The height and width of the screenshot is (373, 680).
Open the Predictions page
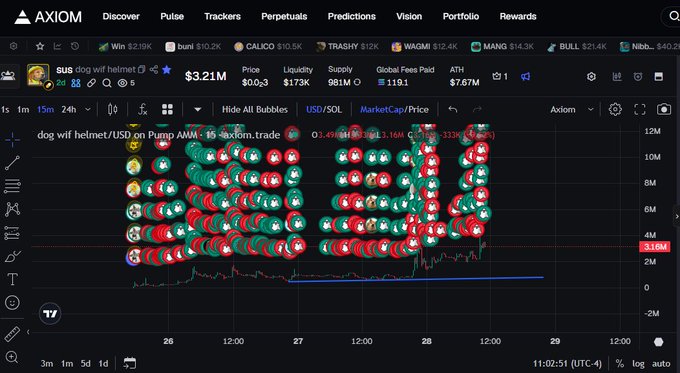pos(352,16)
